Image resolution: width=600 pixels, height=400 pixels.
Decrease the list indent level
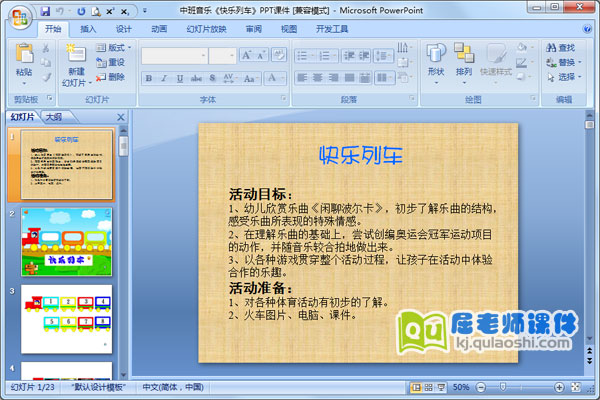coord(349,56)
